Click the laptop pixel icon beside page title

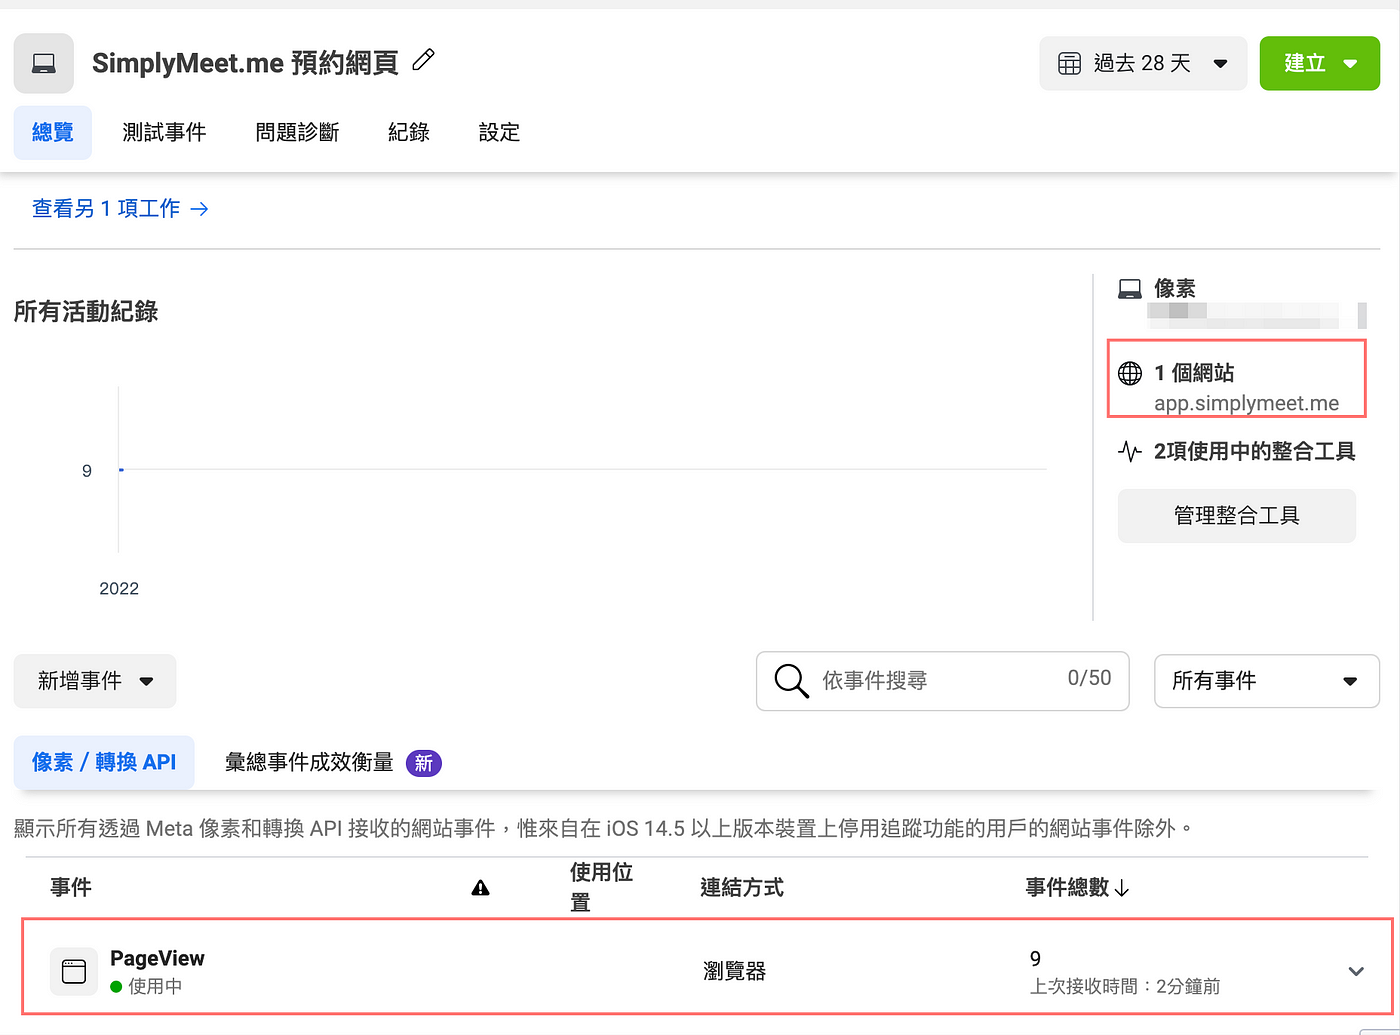44,63
